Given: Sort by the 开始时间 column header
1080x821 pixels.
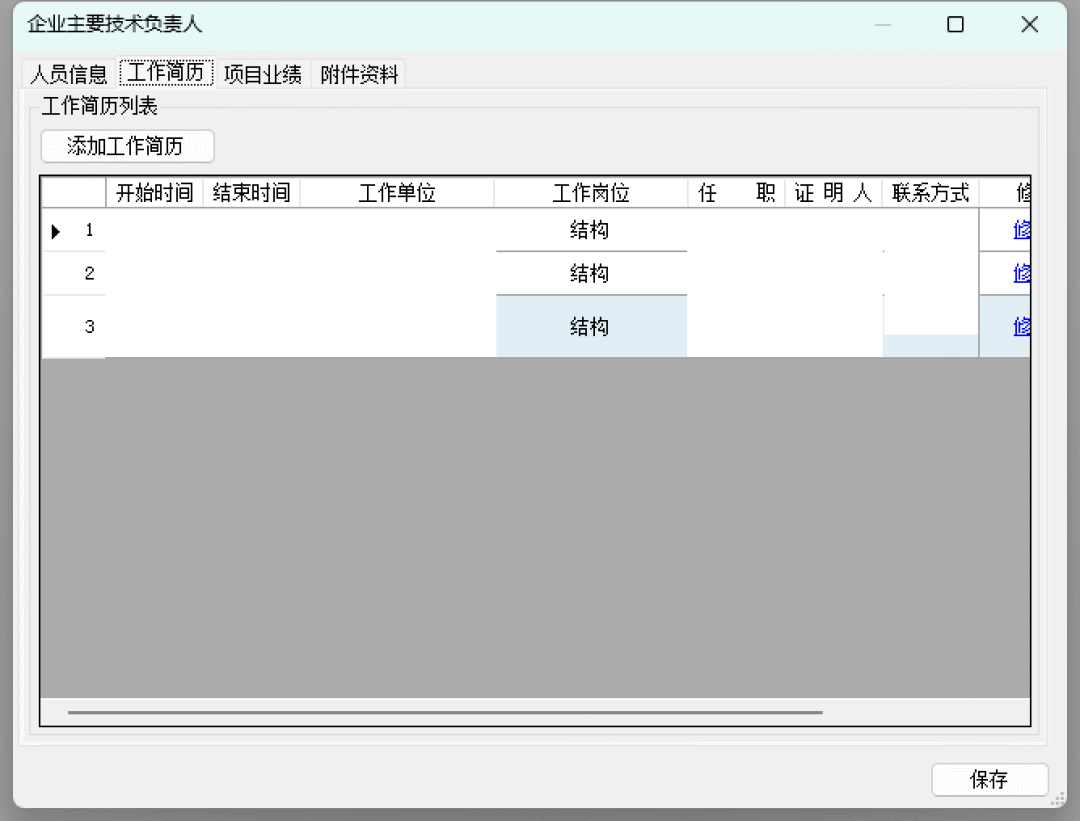Looking at the screenshot, I should pyautogui.click(x=154, y=193).
